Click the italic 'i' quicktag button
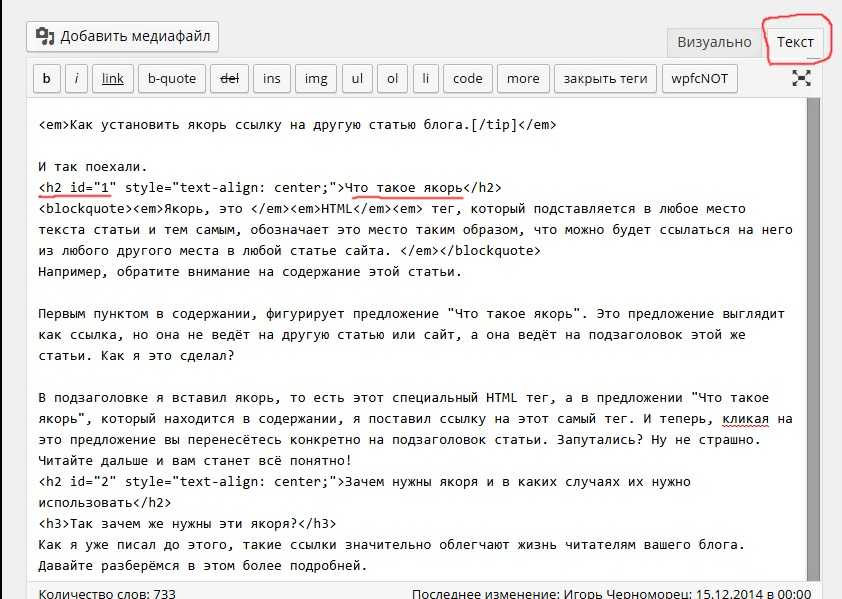The height and width of the screenshot is (599, 842). [x=77, y=78]
